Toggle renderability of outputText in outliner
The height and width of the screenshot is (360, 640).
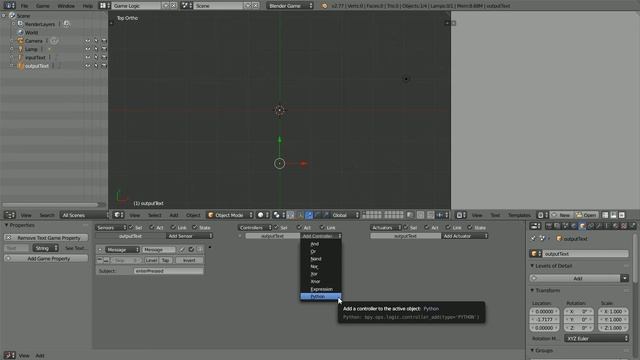(104, 66)
